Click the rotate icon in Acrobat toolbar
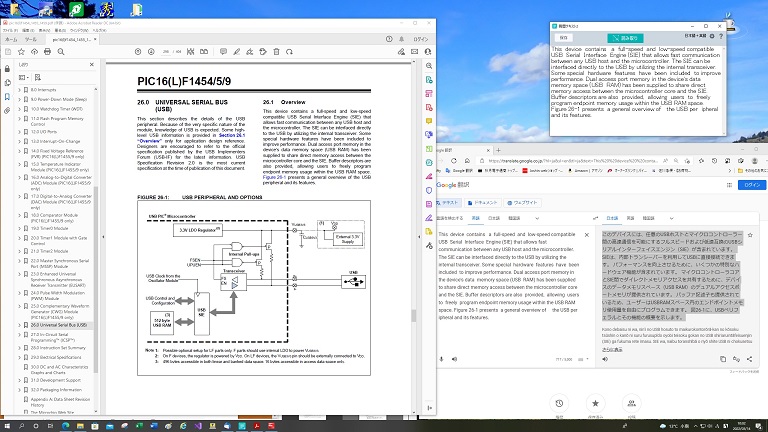This screenshot has width=768, height=432. pyautogui.click(x=289, y=51)
